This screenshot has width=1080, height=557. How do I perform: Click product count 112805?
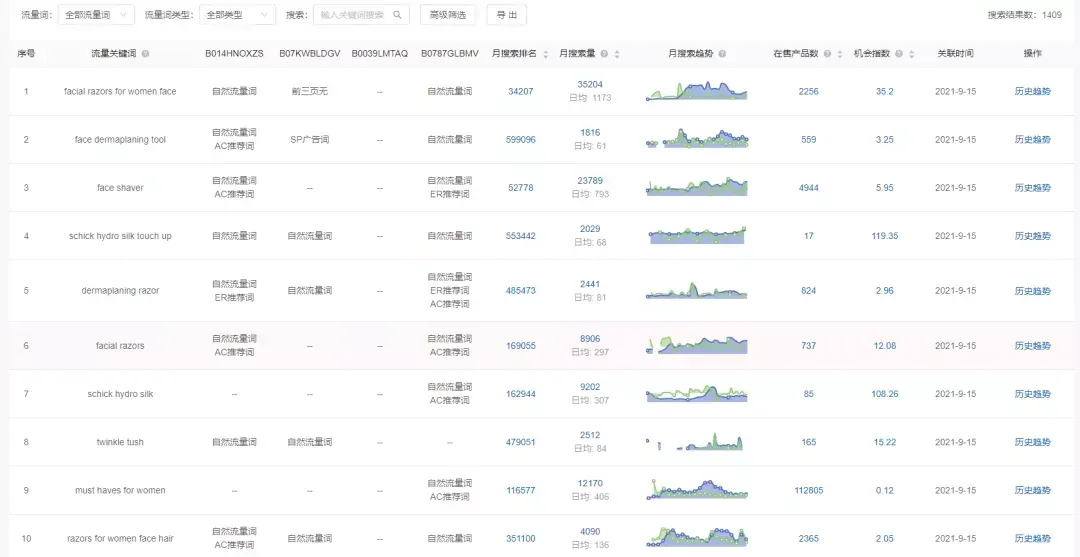pos(809,490)
